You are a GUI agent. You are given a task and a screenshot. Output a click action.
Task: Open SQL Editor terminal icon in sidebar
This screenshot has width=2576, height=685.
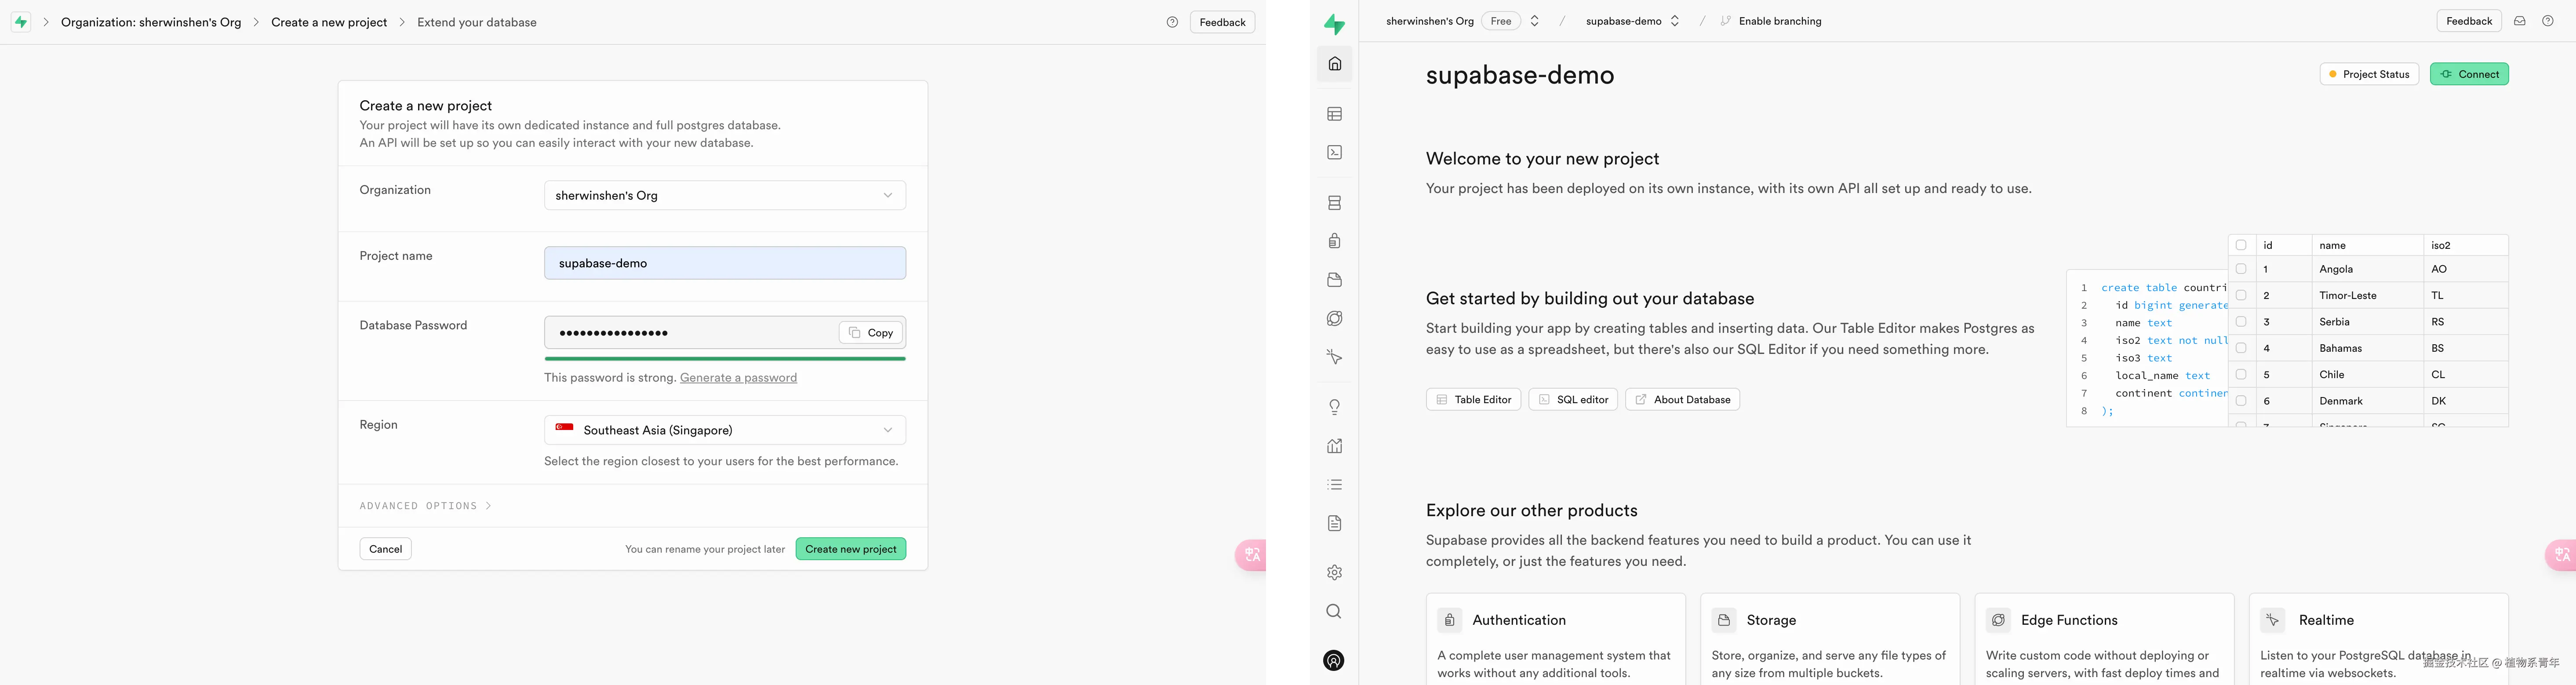tap(1334, 153)
